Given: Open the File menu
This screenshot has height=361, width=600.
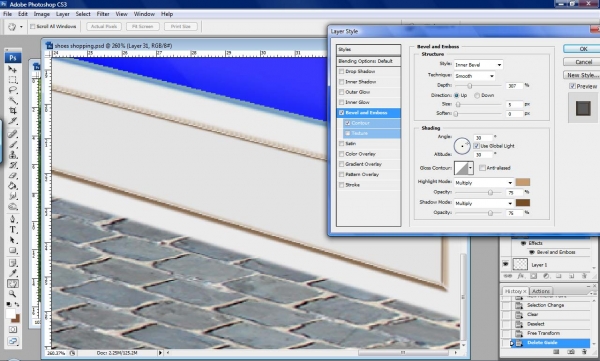Looking at the screenshot, I should click(7, 14).
